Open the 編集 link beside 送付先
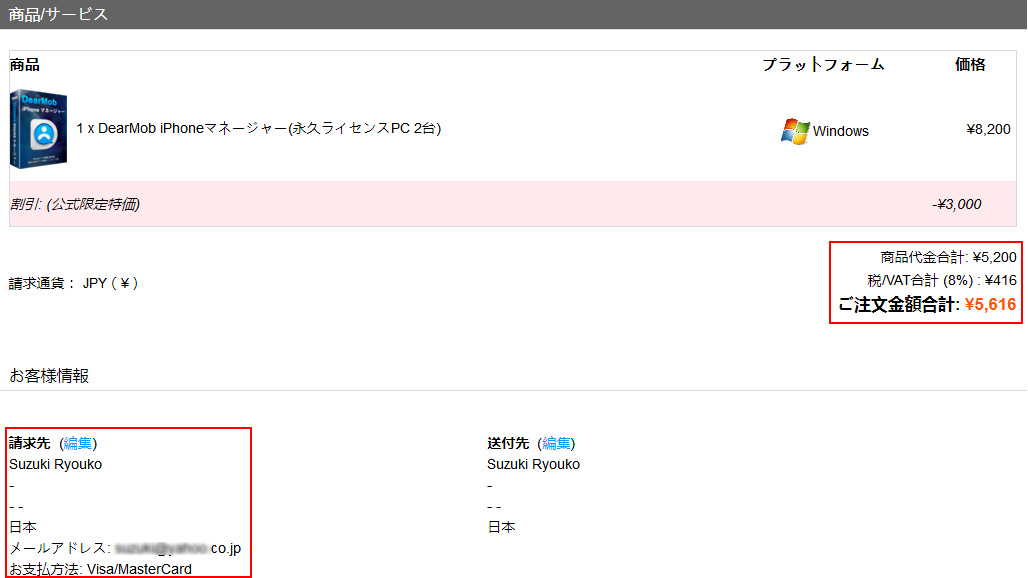The width and height of the screenshot is (1028, 578). coord(556,443)
